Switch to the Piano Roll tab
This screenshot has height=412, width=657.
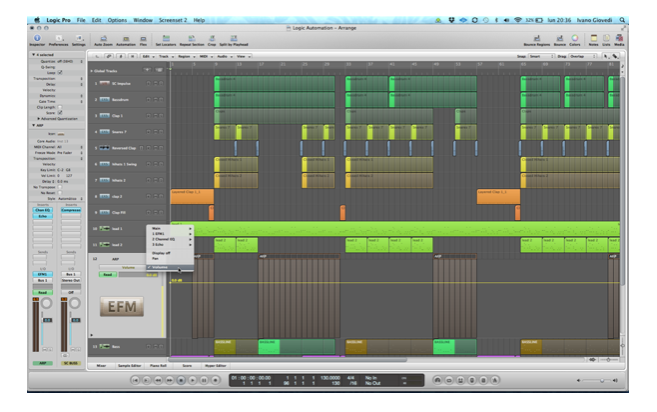(158, 366)
